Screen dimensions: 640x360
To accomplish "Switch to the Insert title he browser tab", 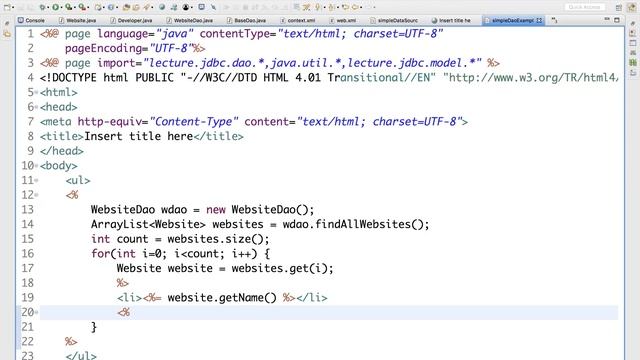I will pos(451,20).
